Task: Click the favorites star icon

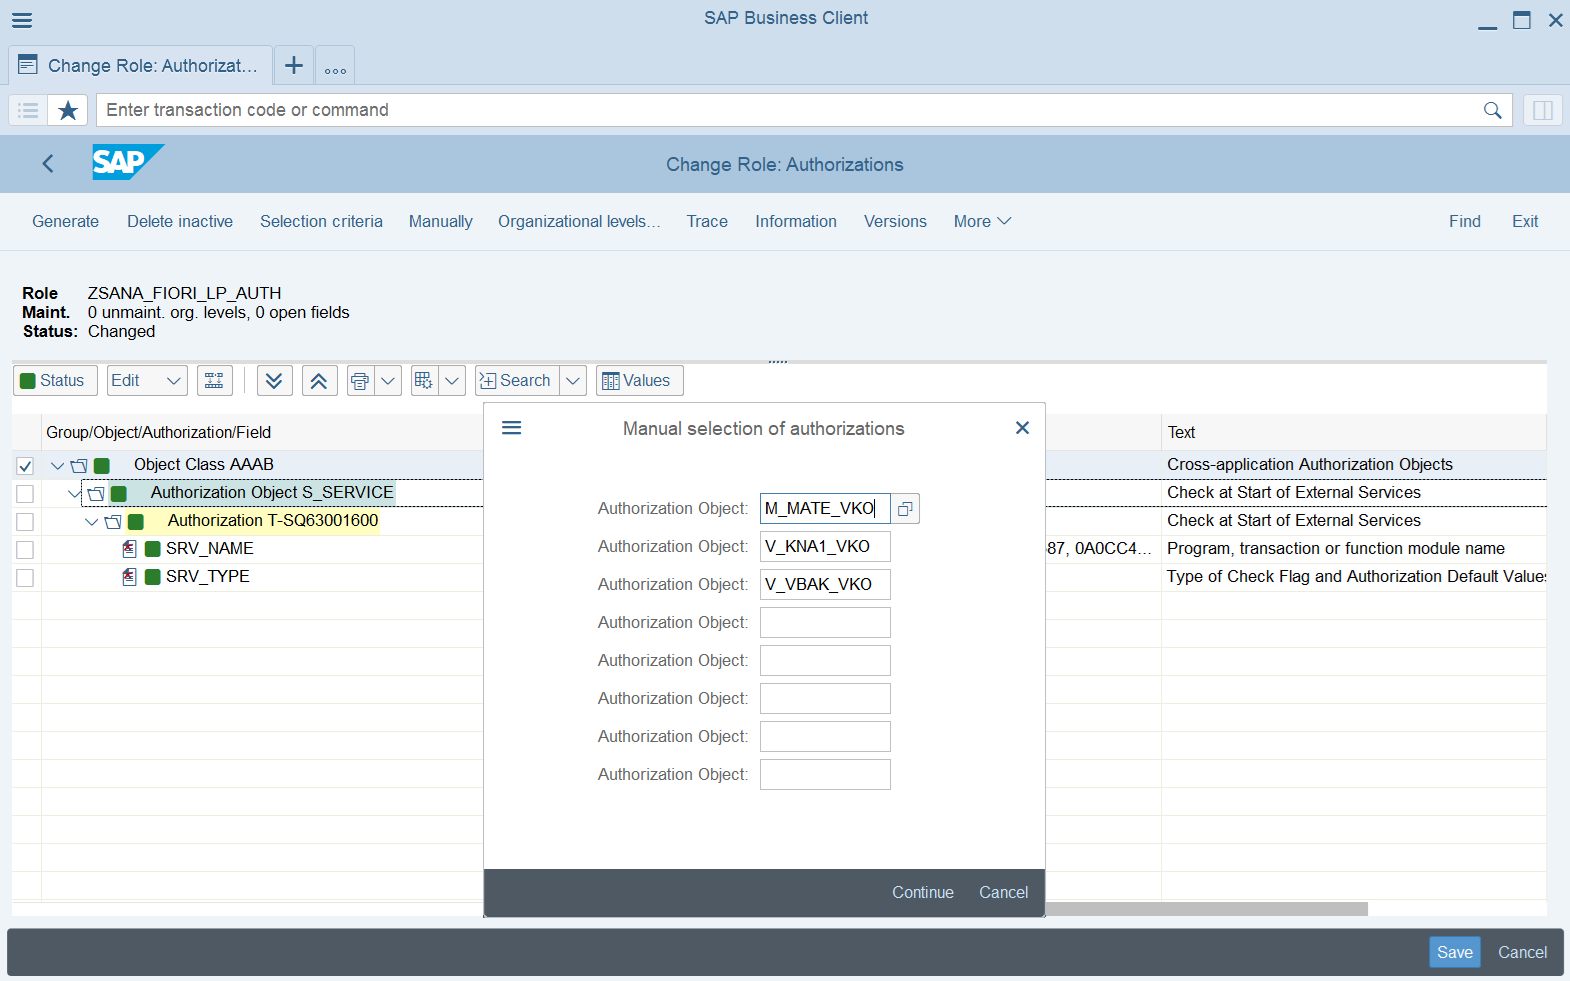Action: [68, 110]
